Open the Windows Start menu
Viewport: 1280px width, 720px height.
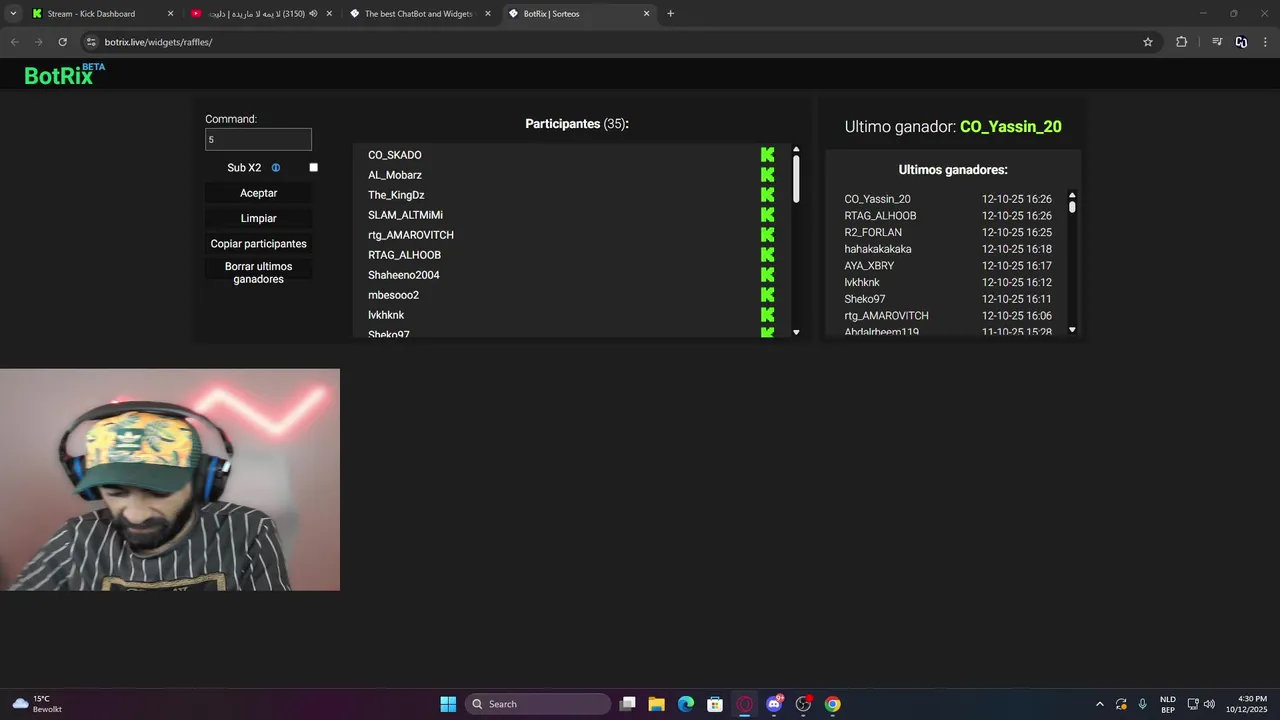pos(448,704)
